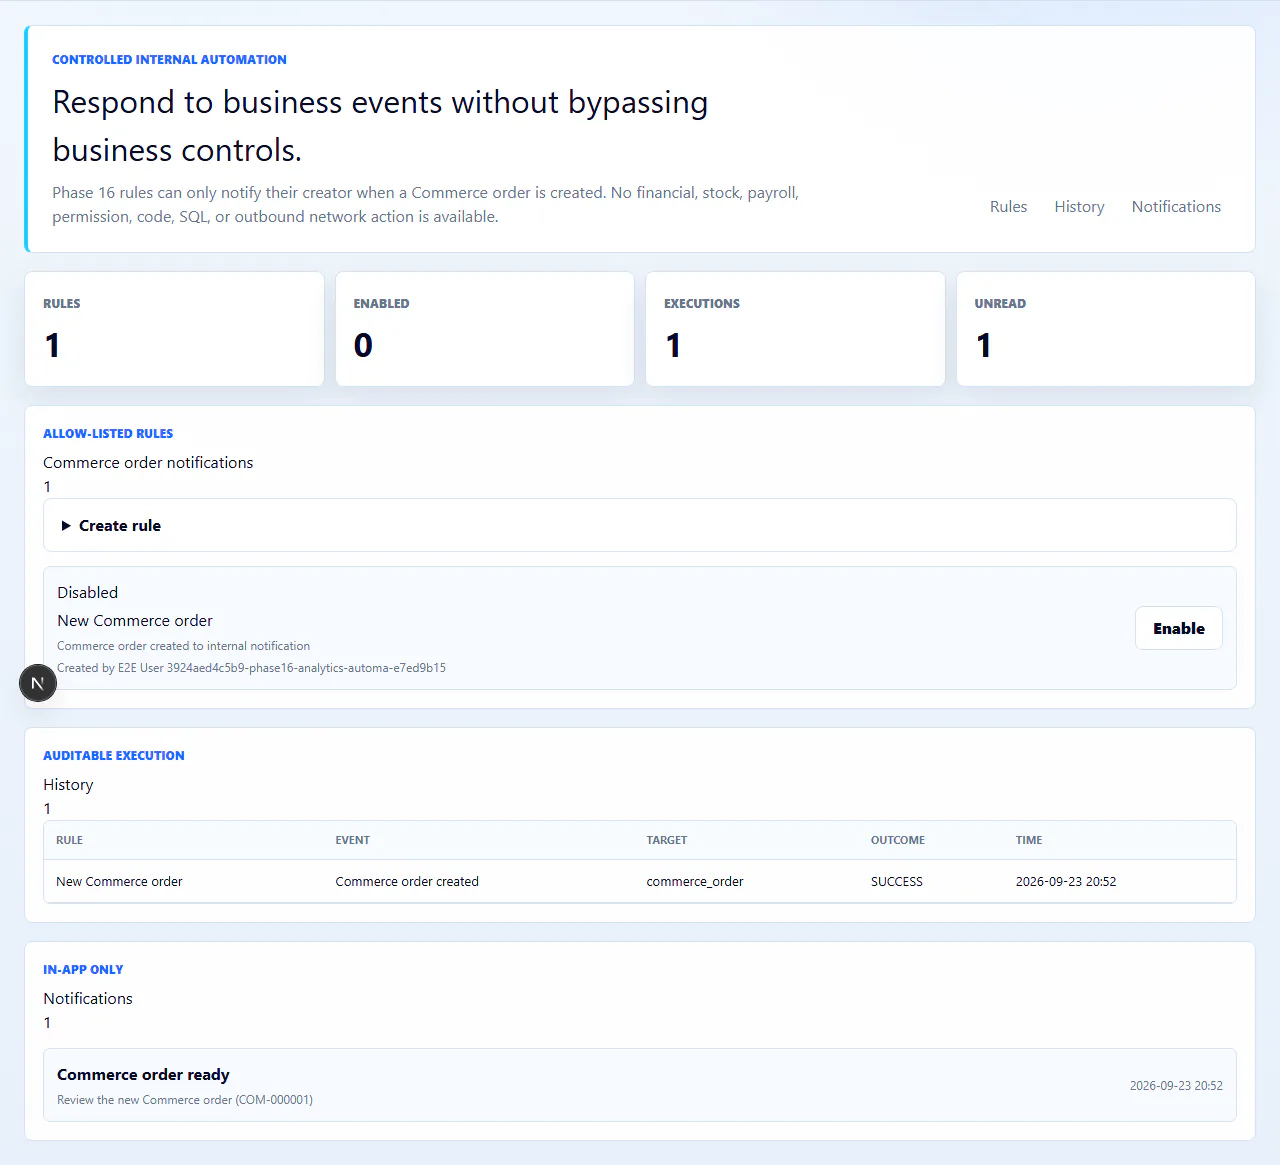This screenshot has height=1165, width=1280.
Task: Click 'Commerce order created to internal notification' text
Action: [x=183, y=646]
